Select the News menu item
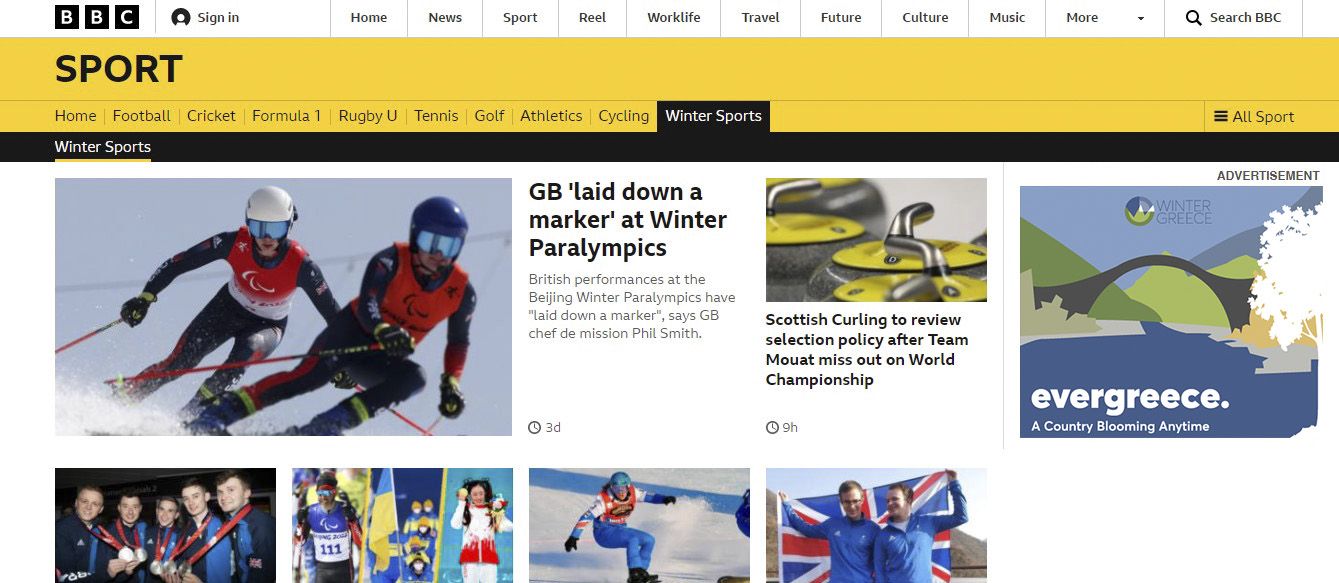Screen dimensions: 1339x583 pyautogui.click(x=445, y=18)
